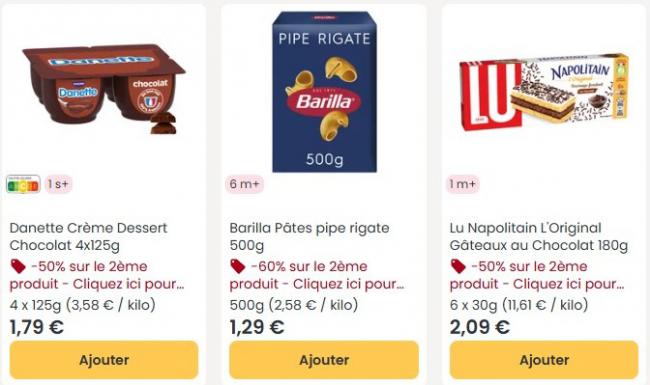Open the Barilla Pipe Rigate box image
This screenshot has height=385, width=650.
click(x=324, y=92)
